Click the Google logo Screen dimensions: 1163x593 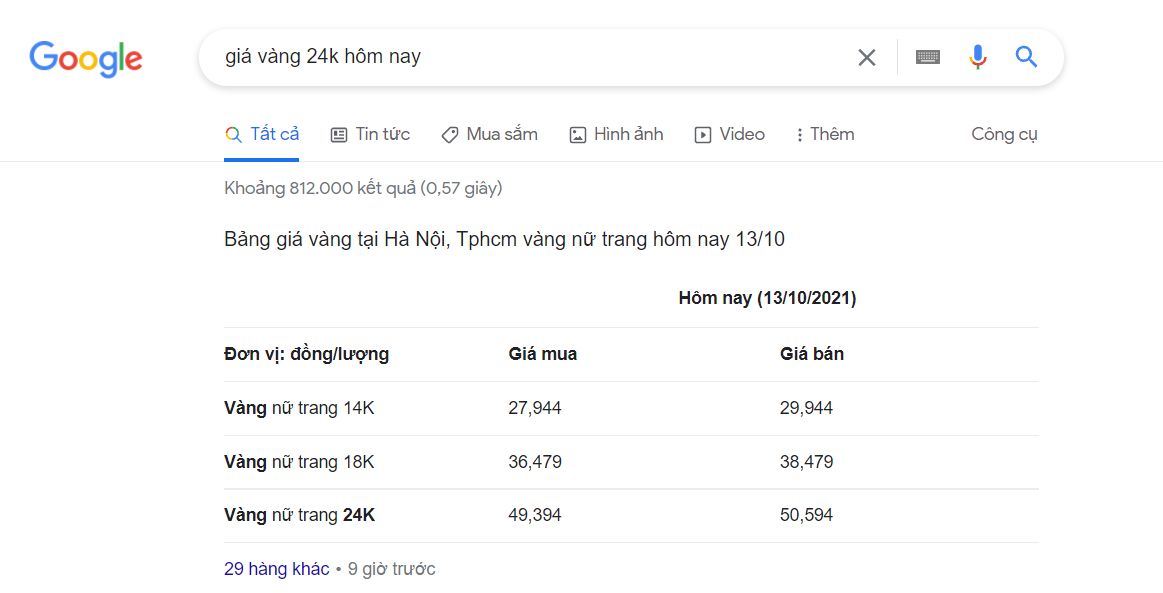[85, 59]
